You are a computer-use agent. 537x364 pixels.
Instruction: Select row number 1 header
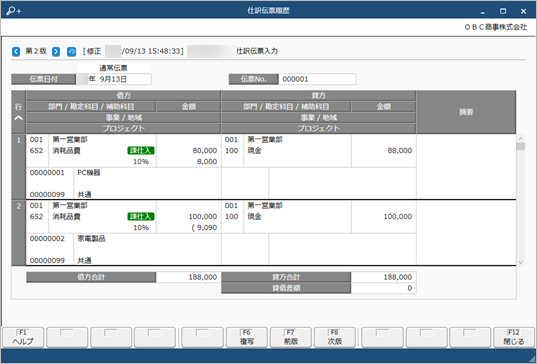(x=18, y=166)
